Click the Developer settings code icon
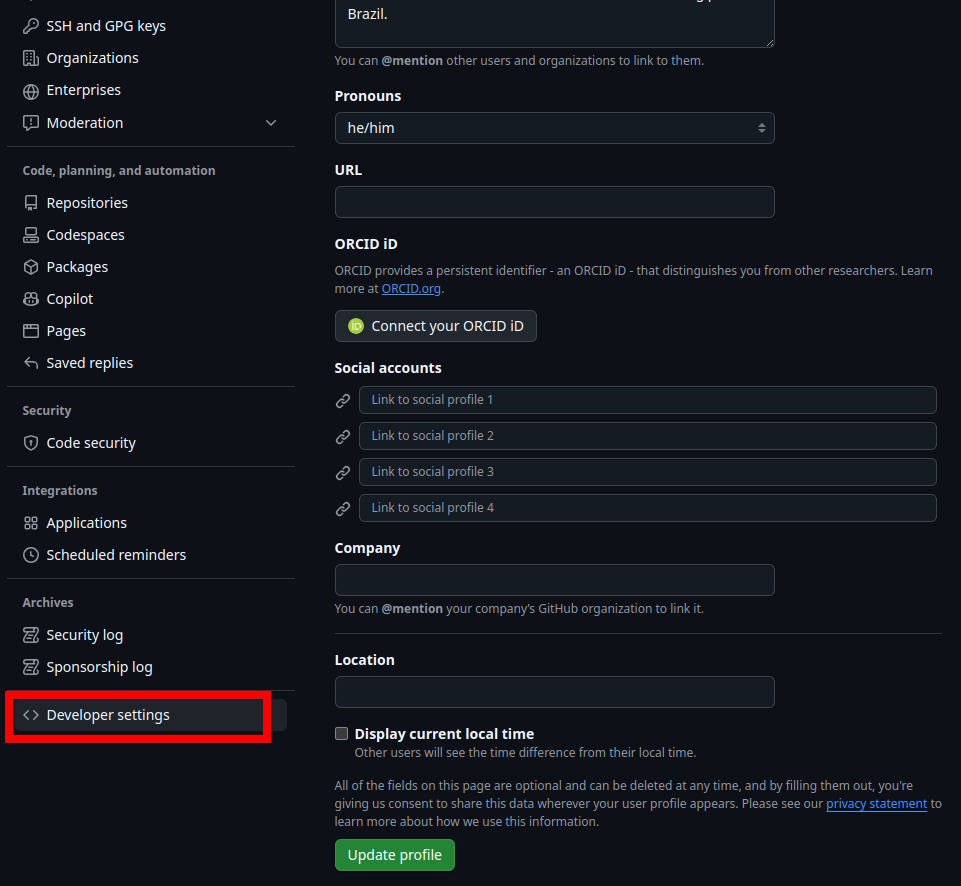 point(31,715)
